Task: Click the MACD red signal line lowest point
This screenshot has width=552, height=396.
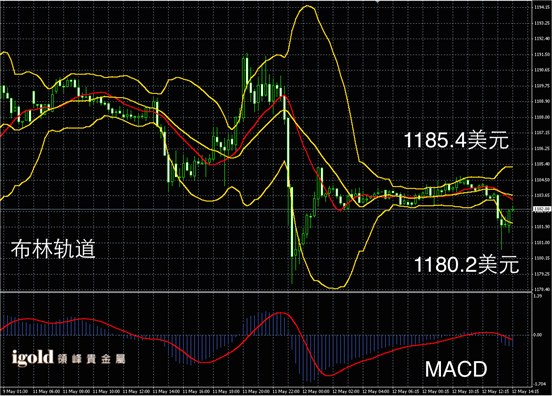Action: (x=328, y=376)
